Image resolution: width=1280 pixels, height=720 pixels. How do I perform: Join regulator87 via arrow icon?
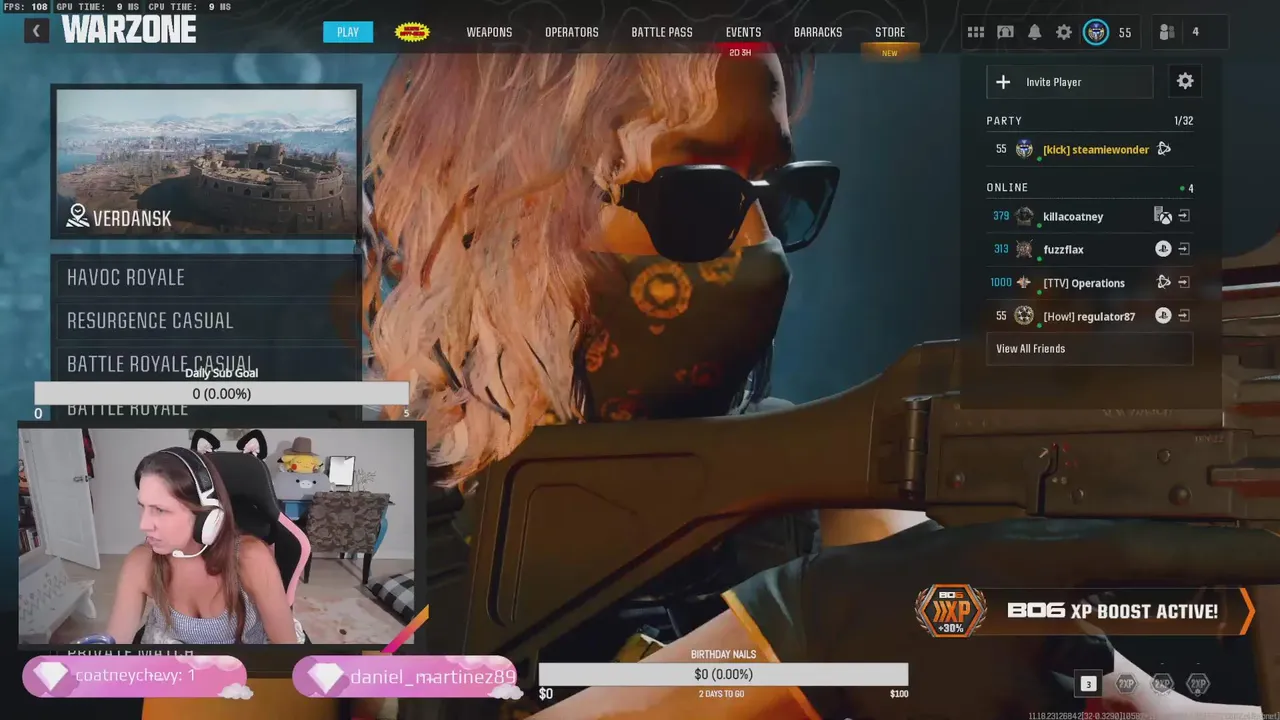point(1184,316)
